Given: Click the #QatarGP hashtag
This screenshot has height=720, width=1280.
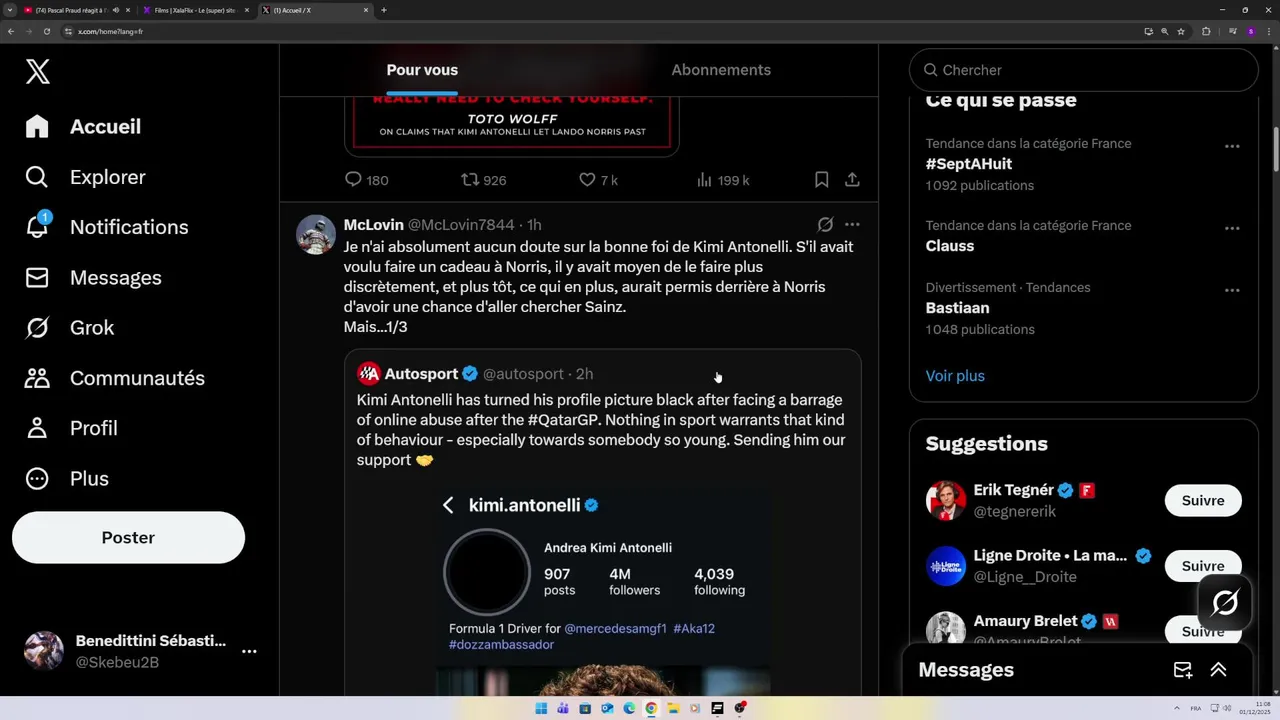Looking at the screenshot, I should (x=564, y=420).
